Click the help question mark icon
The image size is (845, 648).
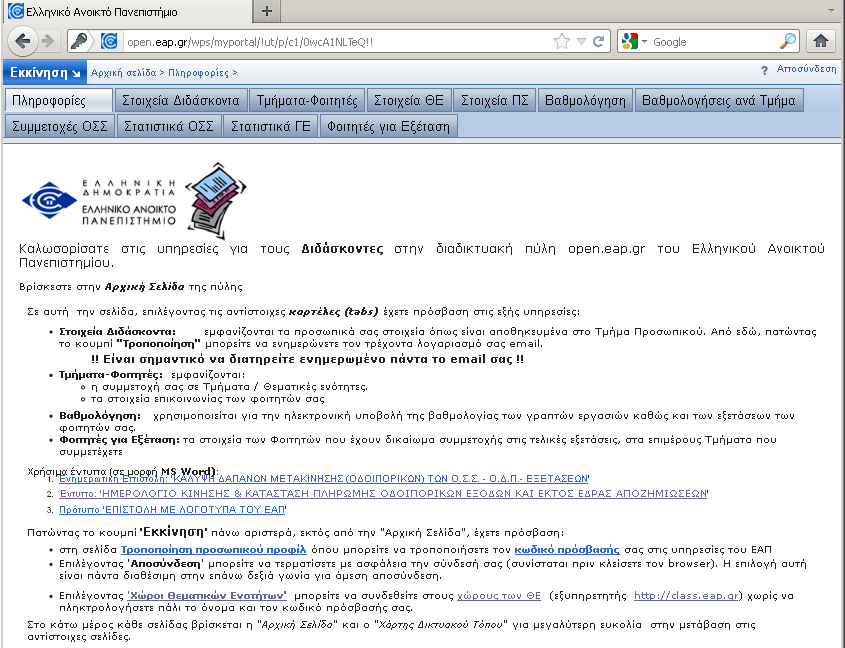click(764, 70)
